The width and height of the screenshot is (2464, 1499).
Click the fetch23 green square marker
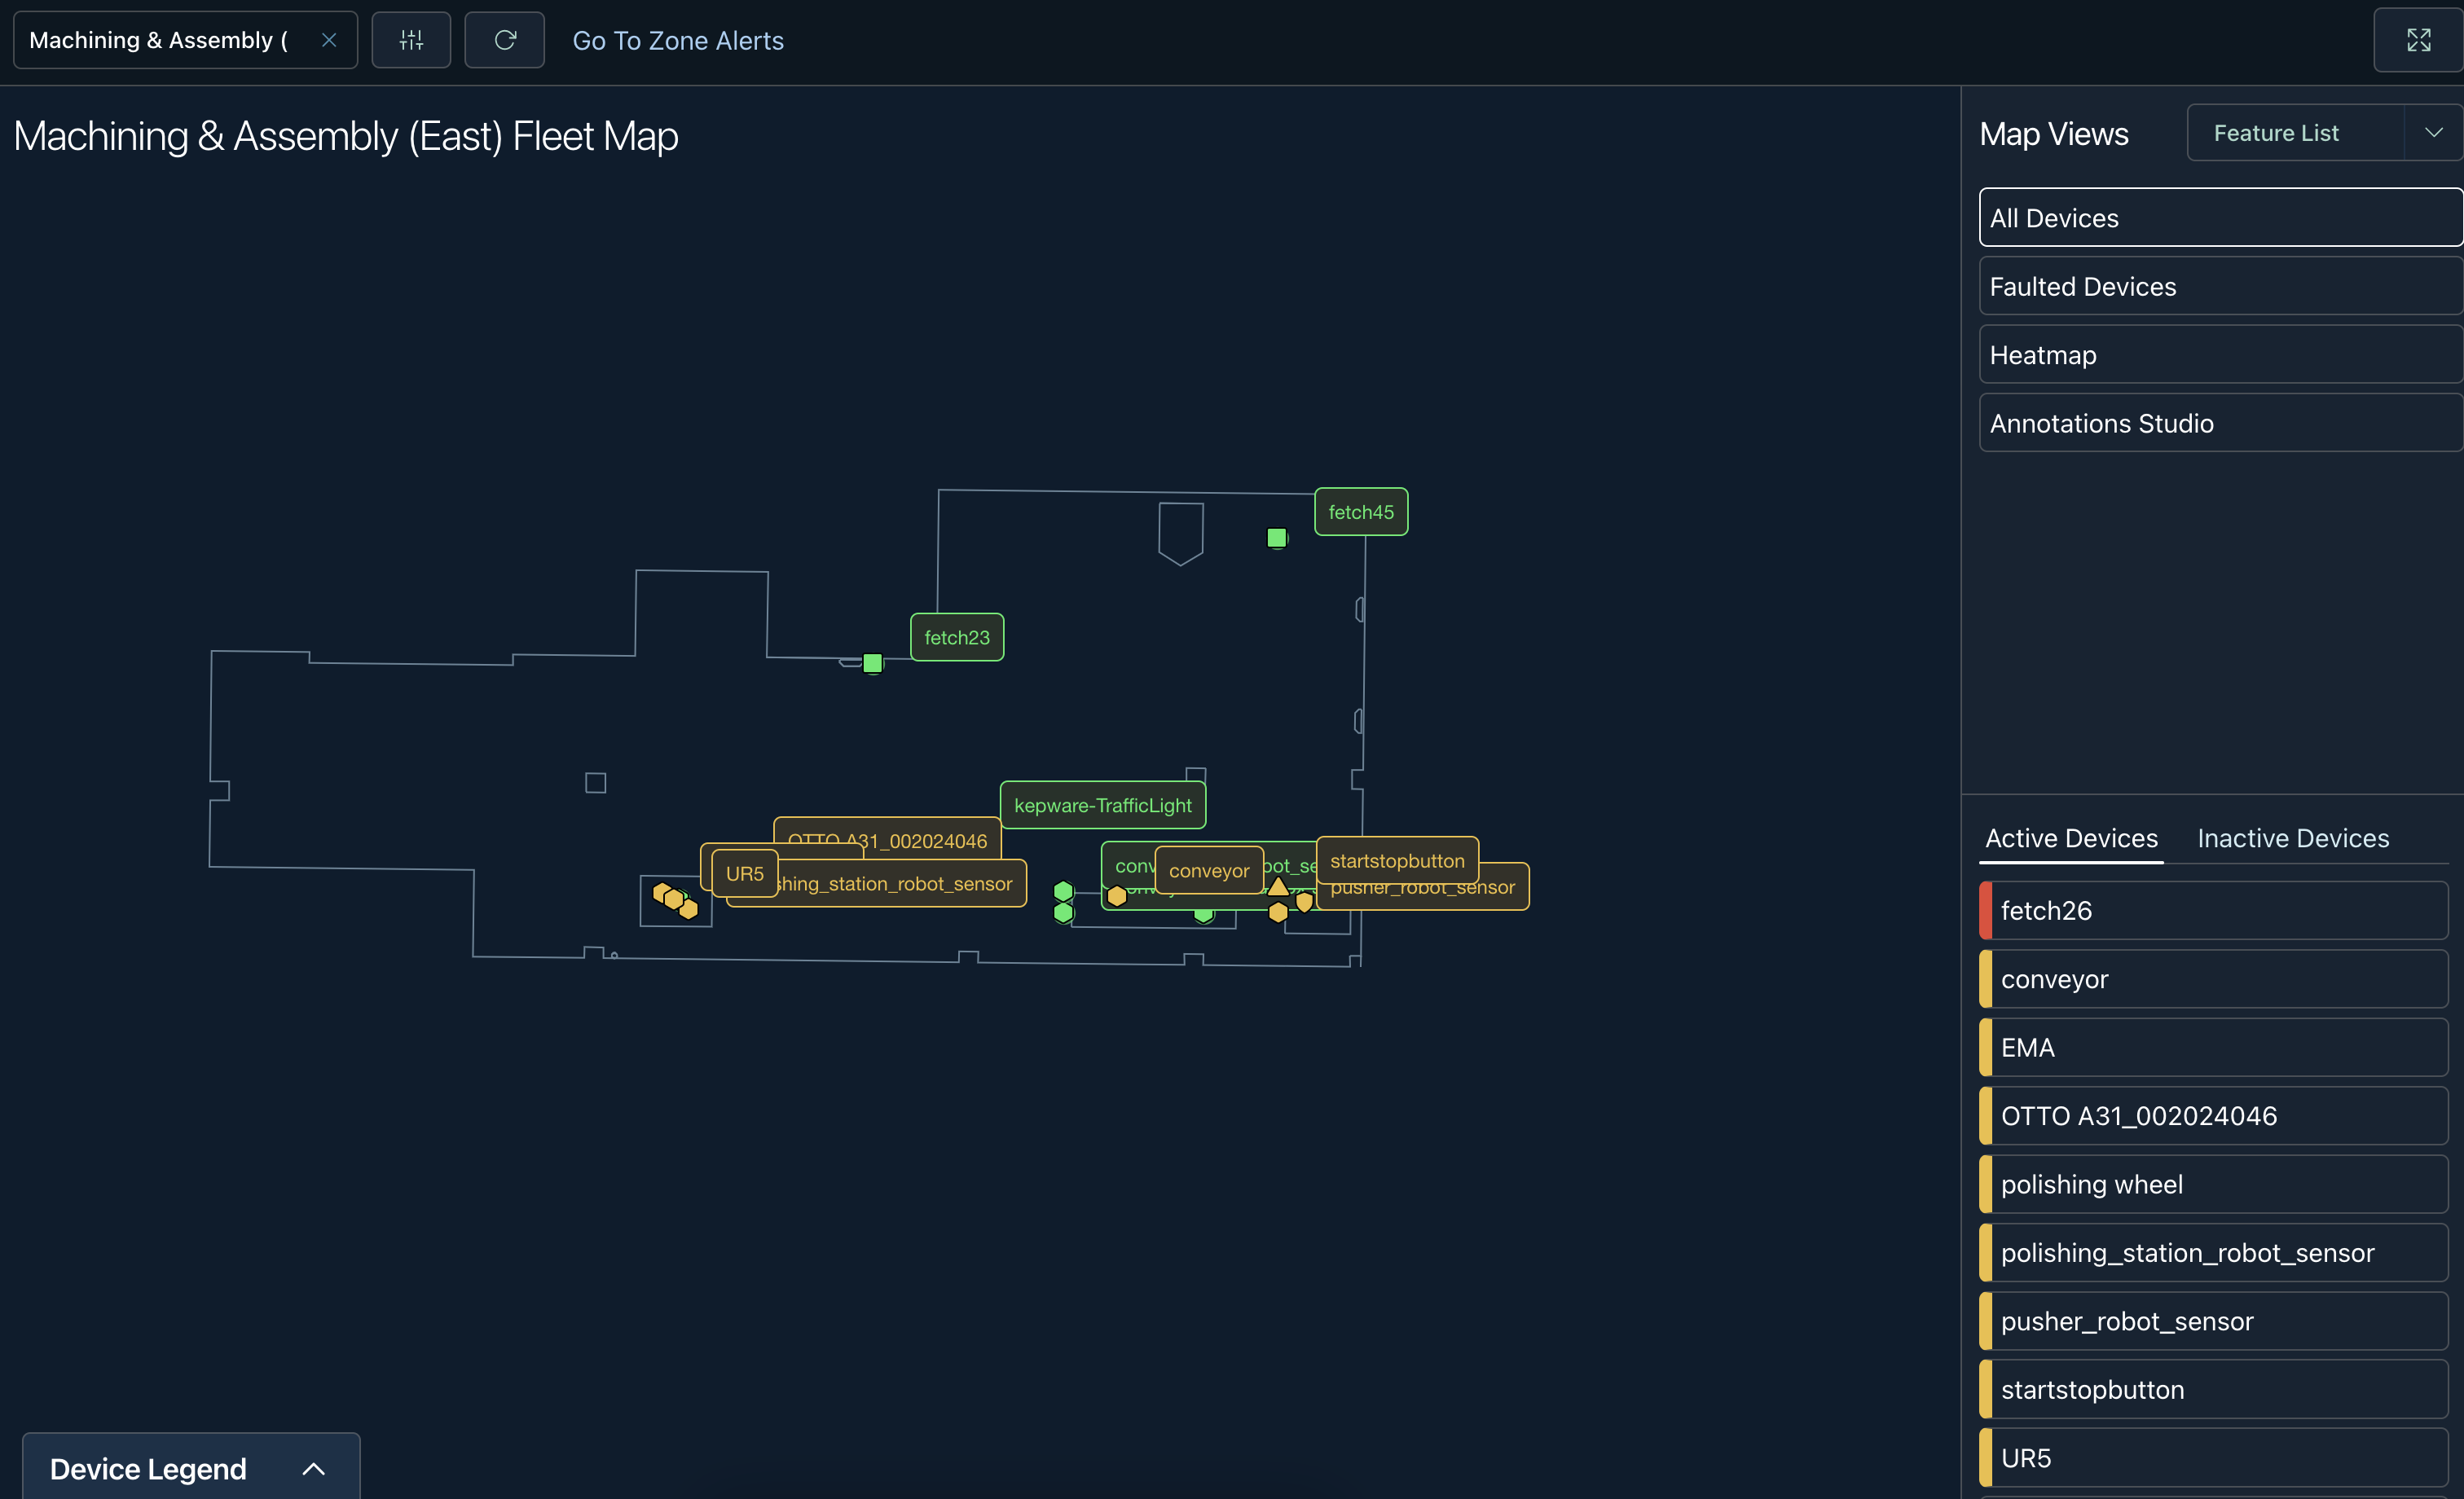coord(872,663)
